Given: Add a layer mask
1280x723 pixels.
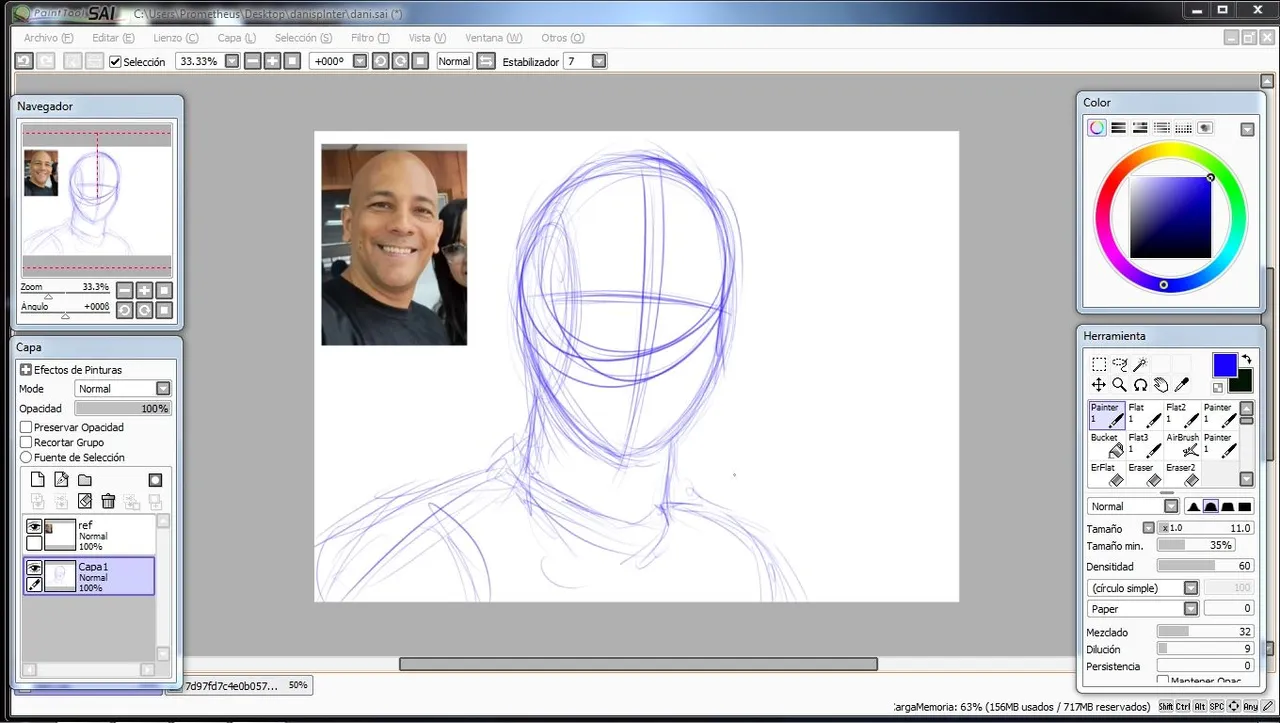Looking at the screenshot, I should click(x=155, y=480).
